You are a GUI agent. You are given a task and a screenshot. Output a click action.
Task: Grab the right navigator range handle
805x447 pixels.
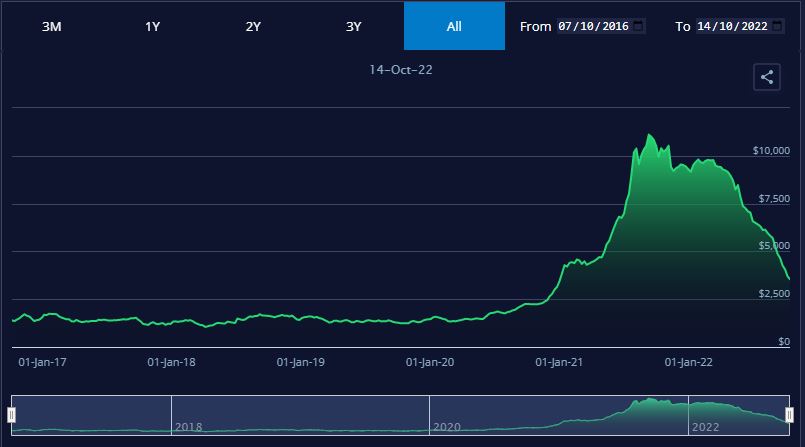[789, 414]
